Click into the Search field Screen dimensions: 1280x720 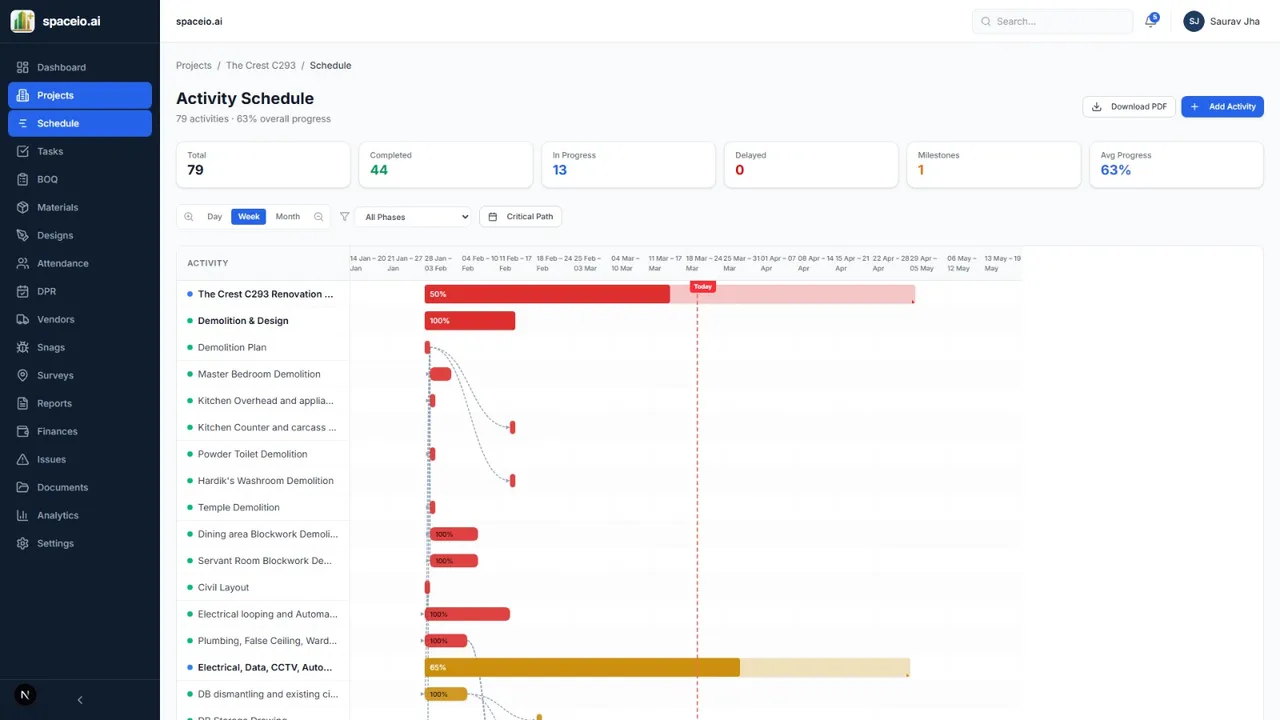tap(1052, 21)
